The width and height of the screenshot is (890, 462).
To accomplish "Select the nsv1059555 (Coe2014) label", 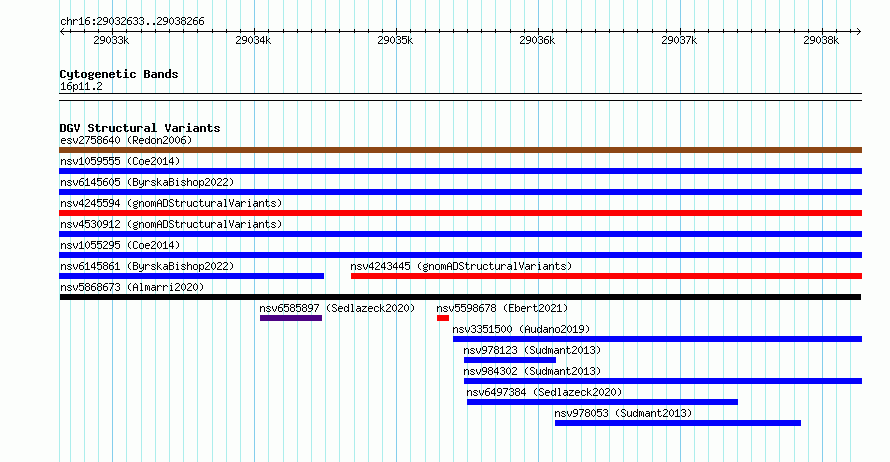I will coord(120,161).
